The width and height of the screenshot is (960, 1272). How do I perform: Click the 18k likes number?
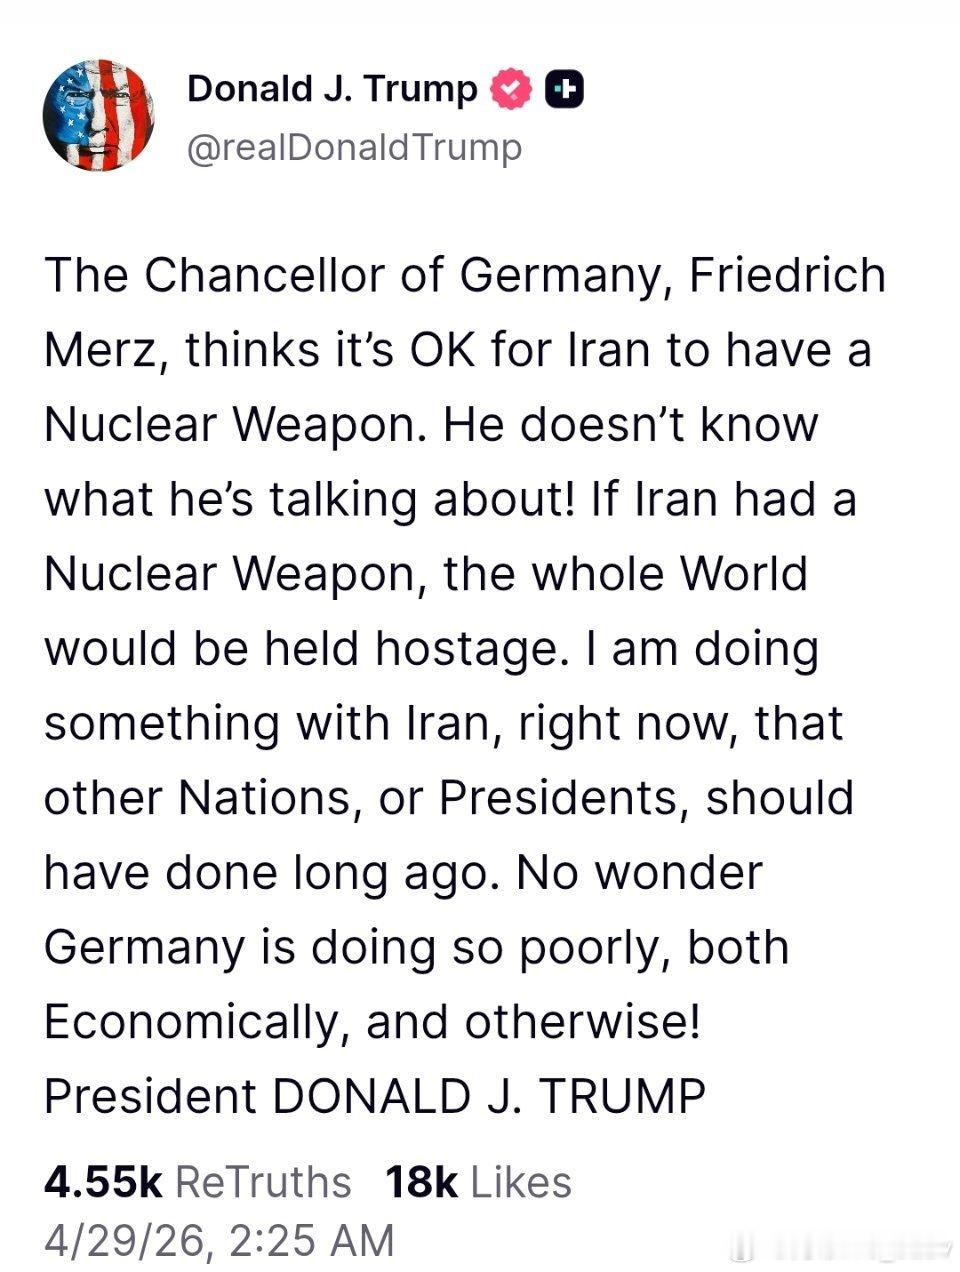pos(421,1182)
